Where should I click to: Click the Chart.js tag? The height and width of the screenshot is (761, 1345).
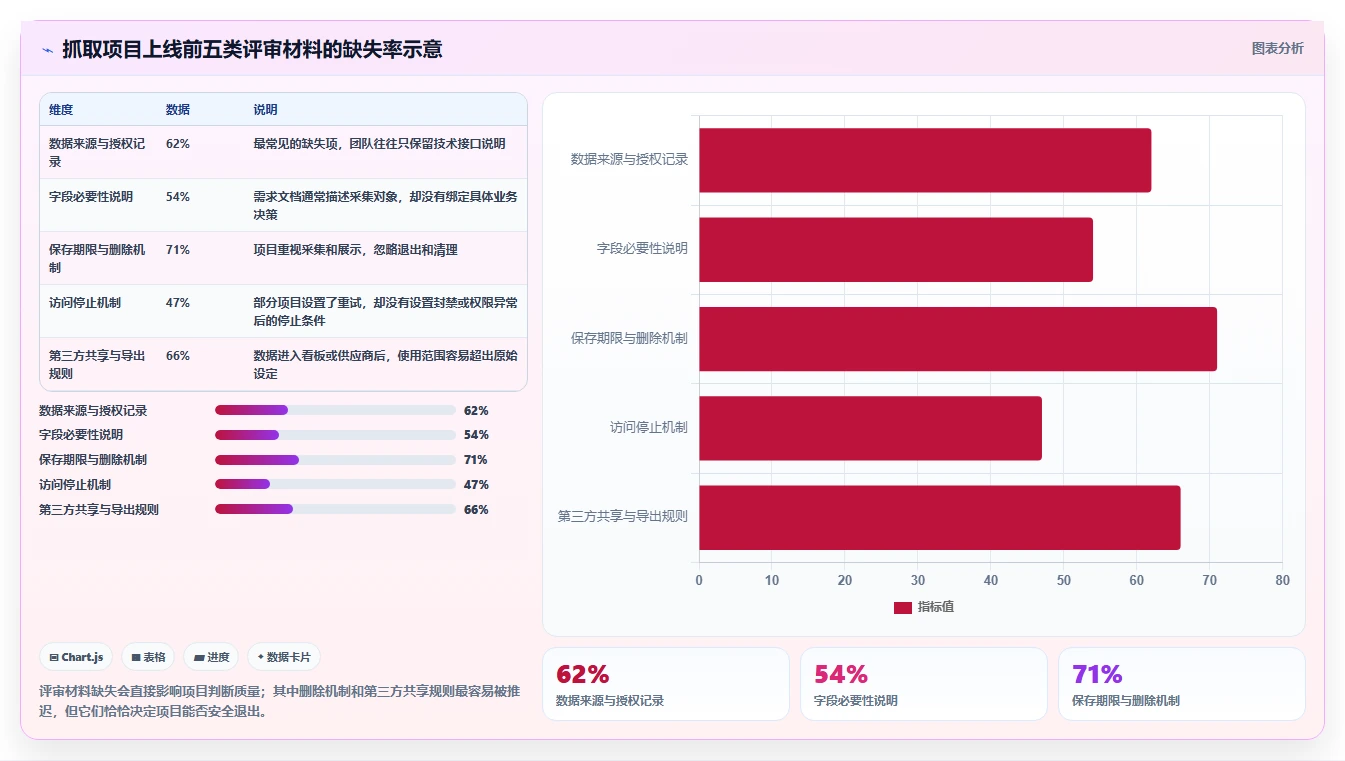coord(76,657)
